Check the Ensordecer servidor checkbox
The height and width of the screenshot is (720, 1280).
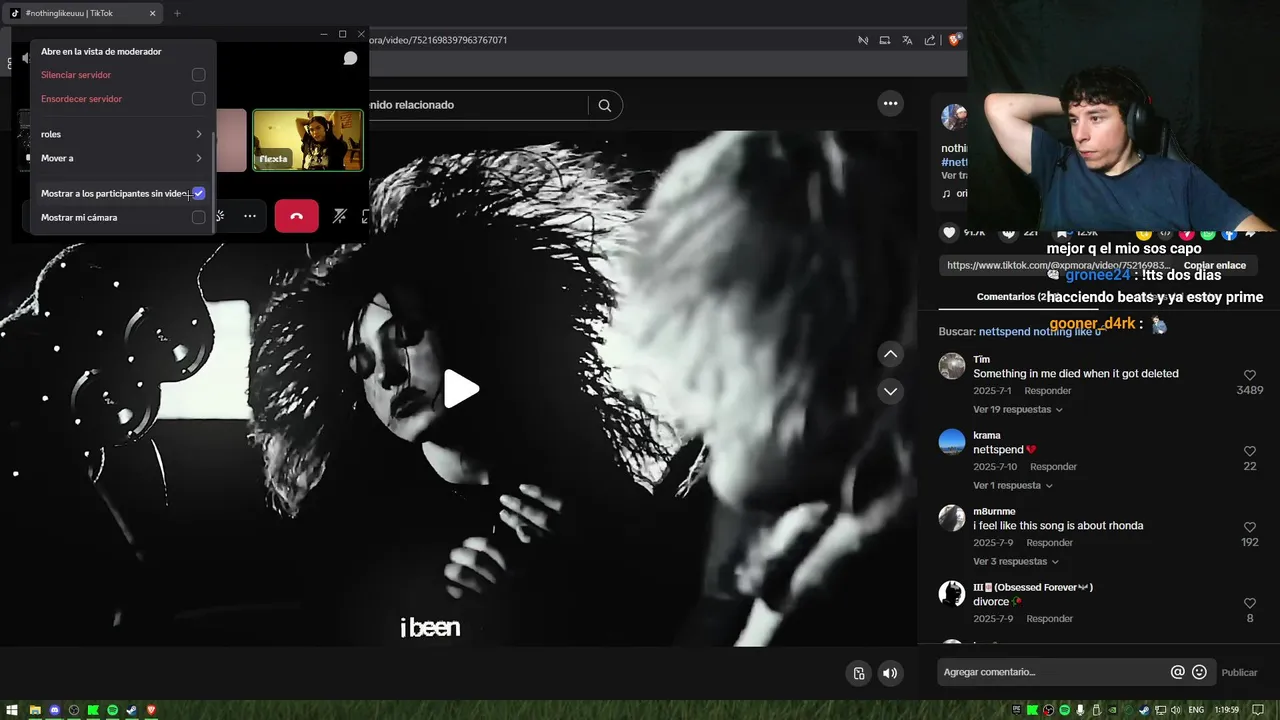pos(198,99)
